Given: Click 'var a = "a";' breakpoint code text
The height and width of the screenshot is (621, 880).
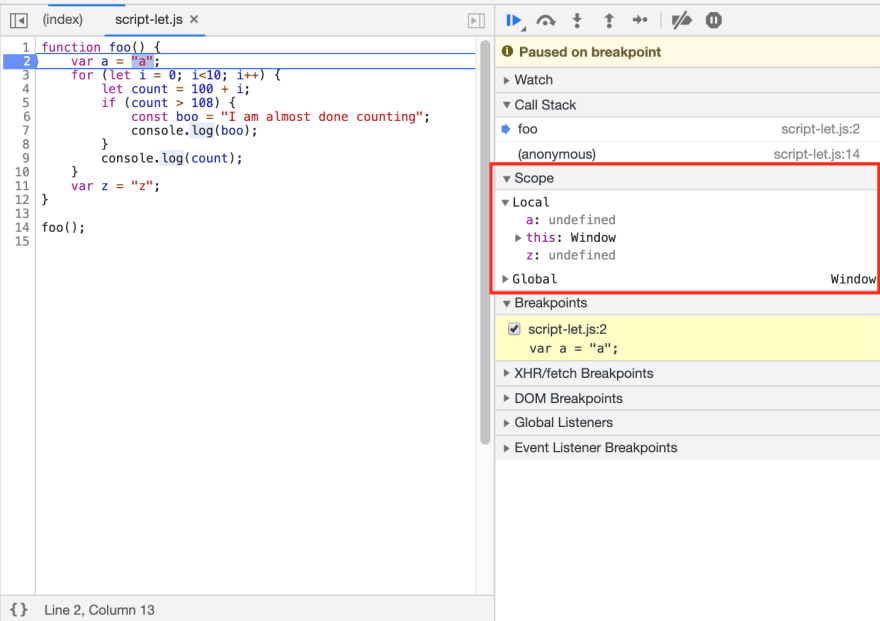Looking at the screenshot, I should pyautogui.click(x=574, y=349).
